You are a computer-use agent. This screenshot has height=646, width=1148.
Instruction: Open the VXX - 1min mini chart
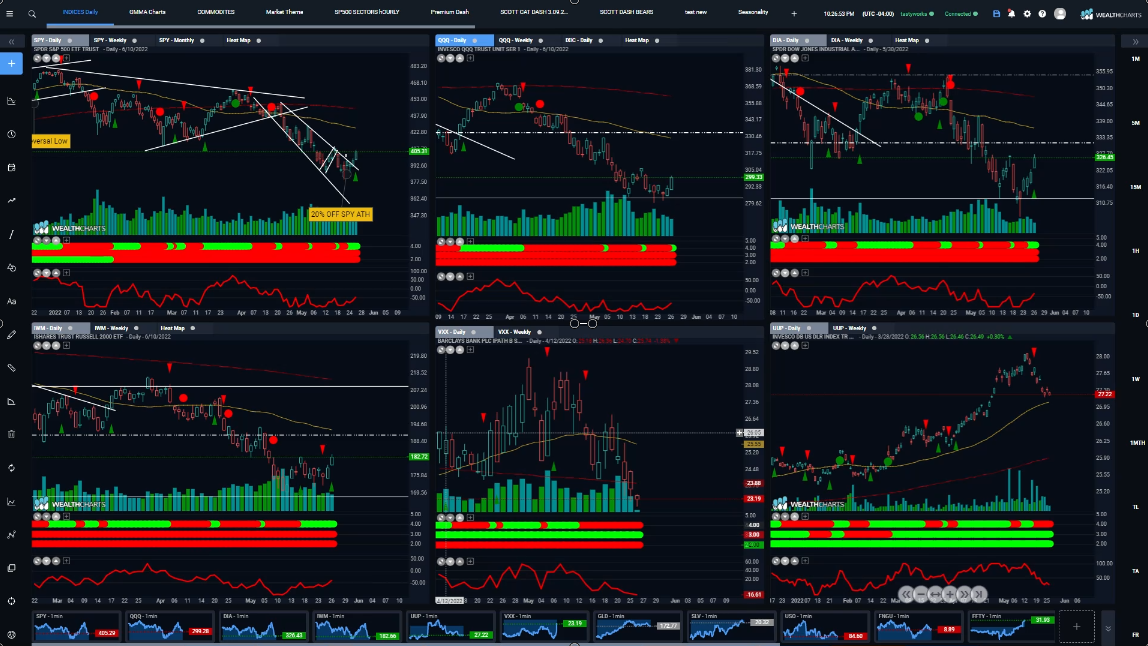point(544,627)
